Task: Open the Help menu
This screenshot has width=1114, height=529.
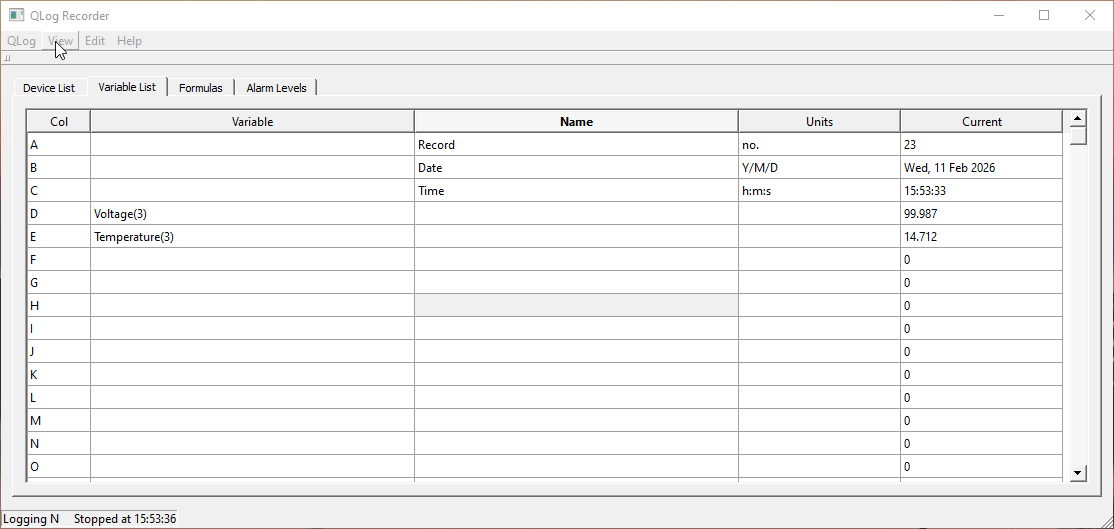Action: coord(129,41)
